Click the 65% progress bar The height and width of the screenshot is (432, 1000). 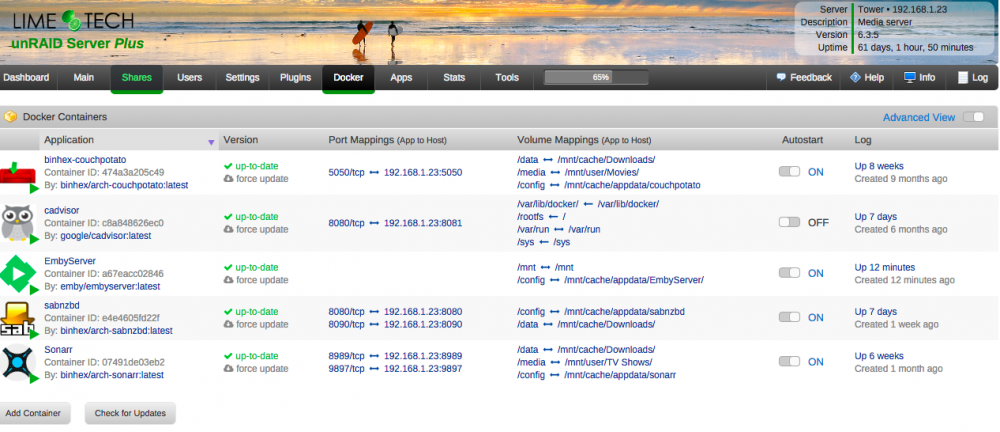pyautogui.click(x=596, y=77)
